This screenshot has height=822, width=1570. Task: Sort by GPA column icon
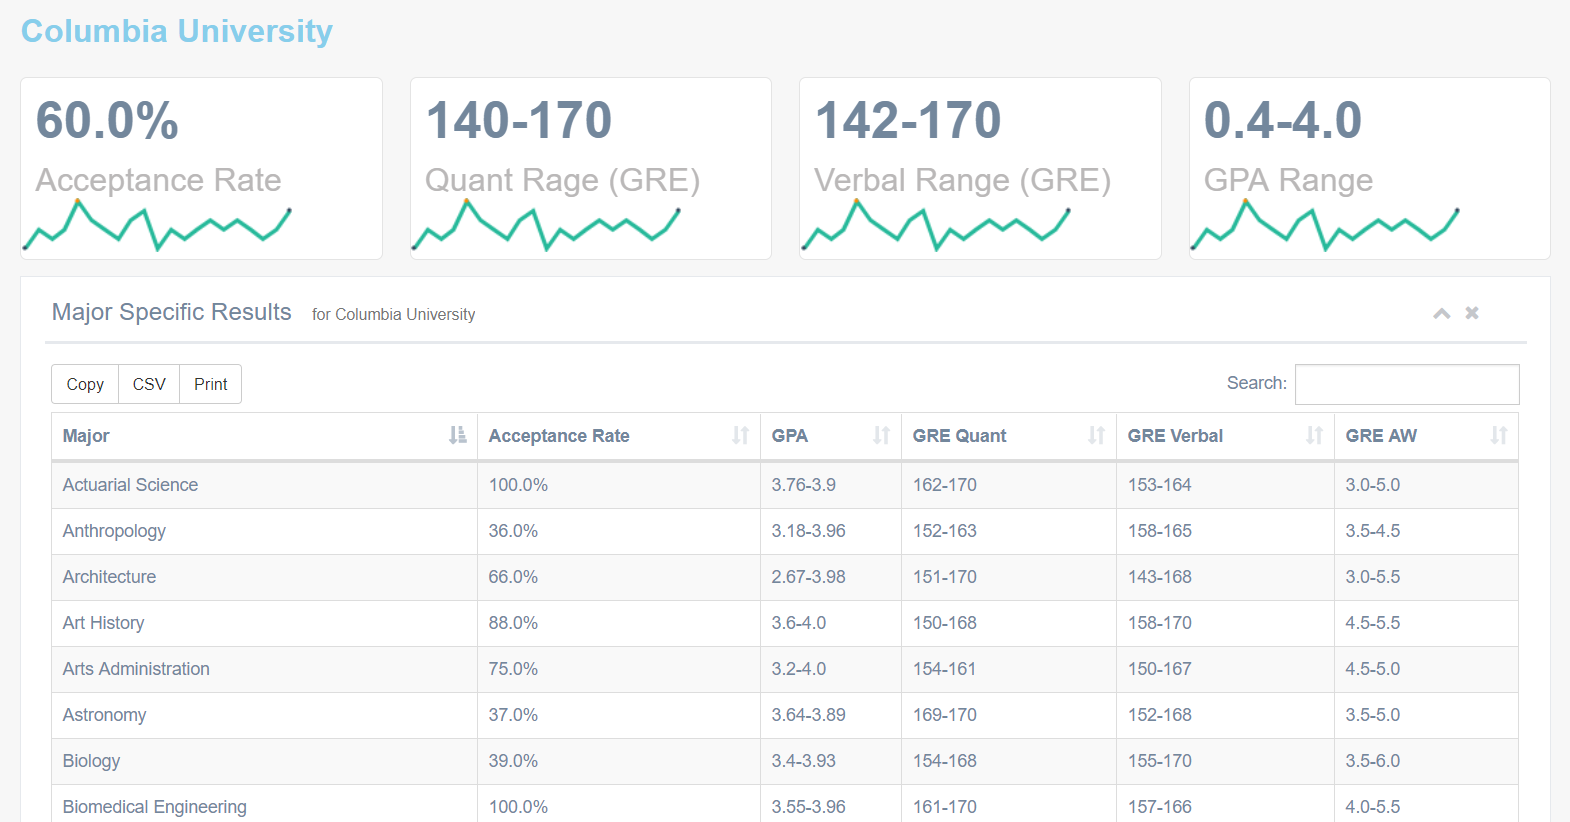point(881,435)
